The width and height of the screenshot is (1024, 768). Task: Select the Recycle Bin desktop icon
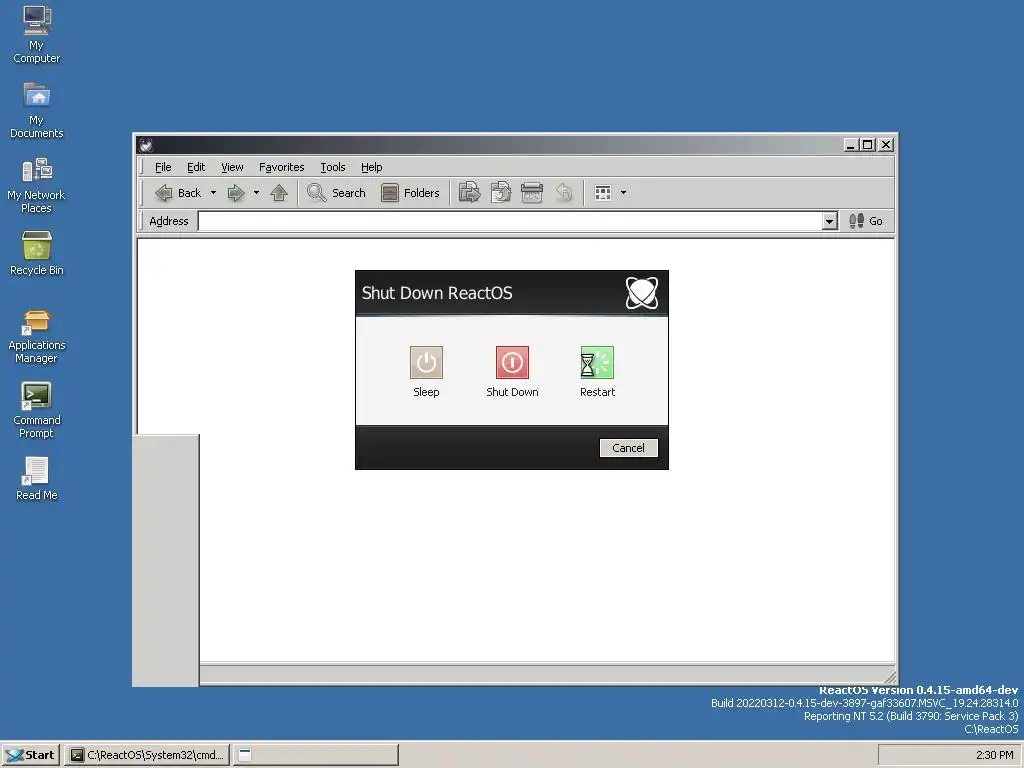click(x=37, y=253)
